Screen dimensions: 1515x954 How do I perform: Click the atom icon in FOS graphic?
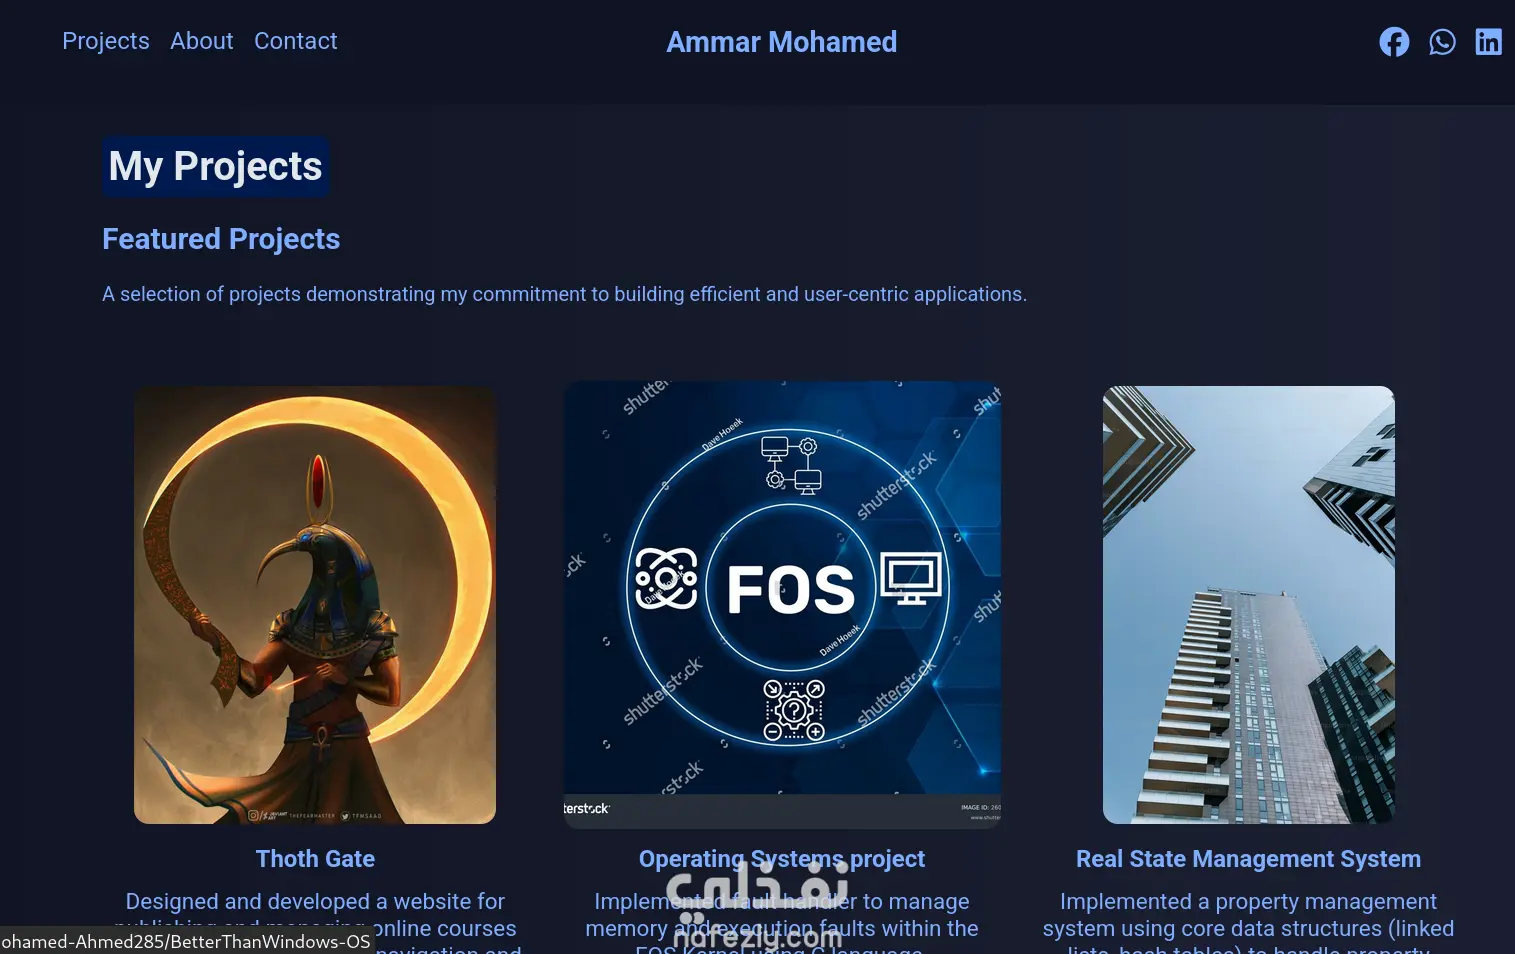click(667, 578)
